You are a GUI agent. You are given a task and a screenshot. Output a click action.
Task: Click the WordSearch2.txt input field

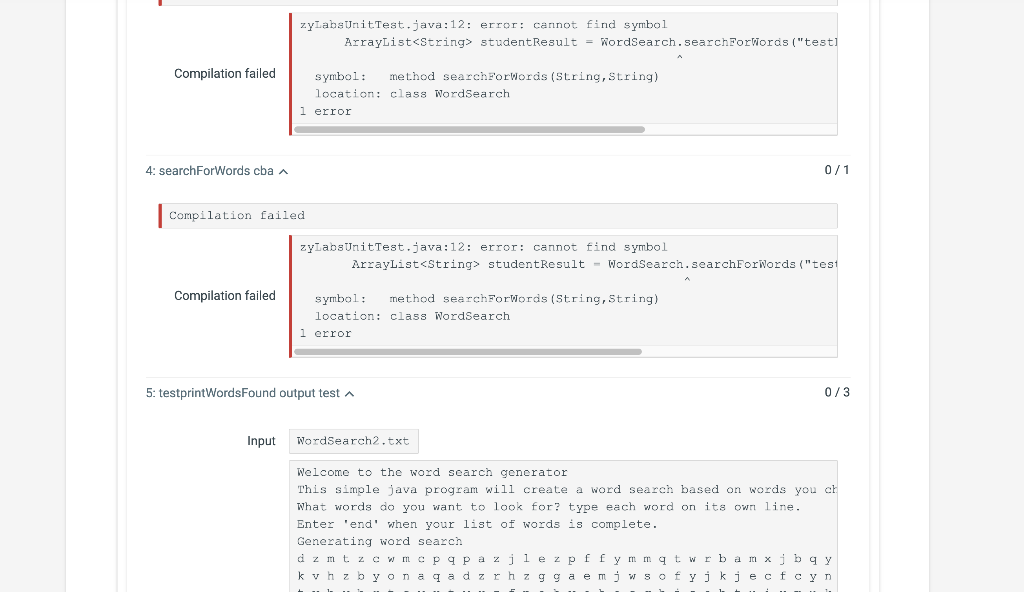[353, 441]
